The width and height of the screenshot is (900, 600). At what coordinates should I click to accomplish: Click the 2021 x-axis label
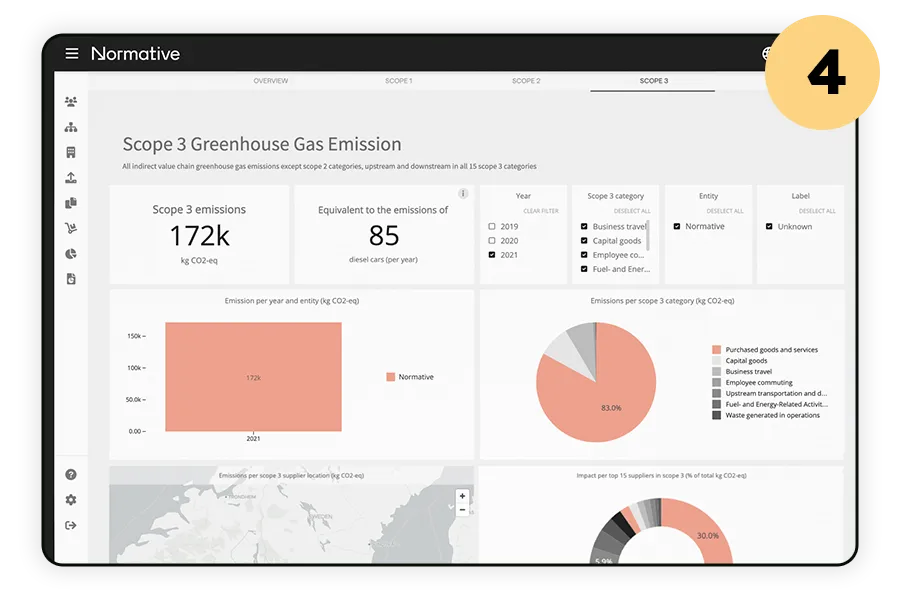pos(253,439)
